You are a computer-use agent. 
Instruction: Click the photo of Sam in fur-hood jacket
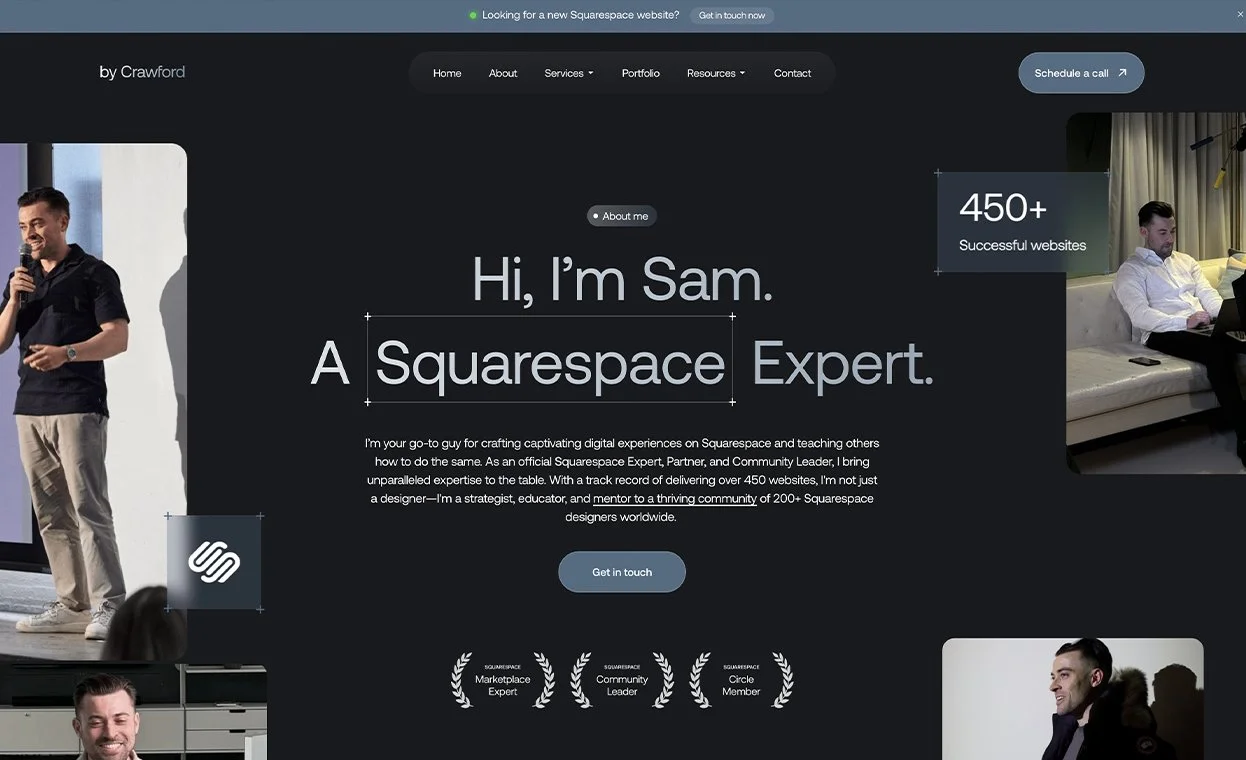[1073, 699]
